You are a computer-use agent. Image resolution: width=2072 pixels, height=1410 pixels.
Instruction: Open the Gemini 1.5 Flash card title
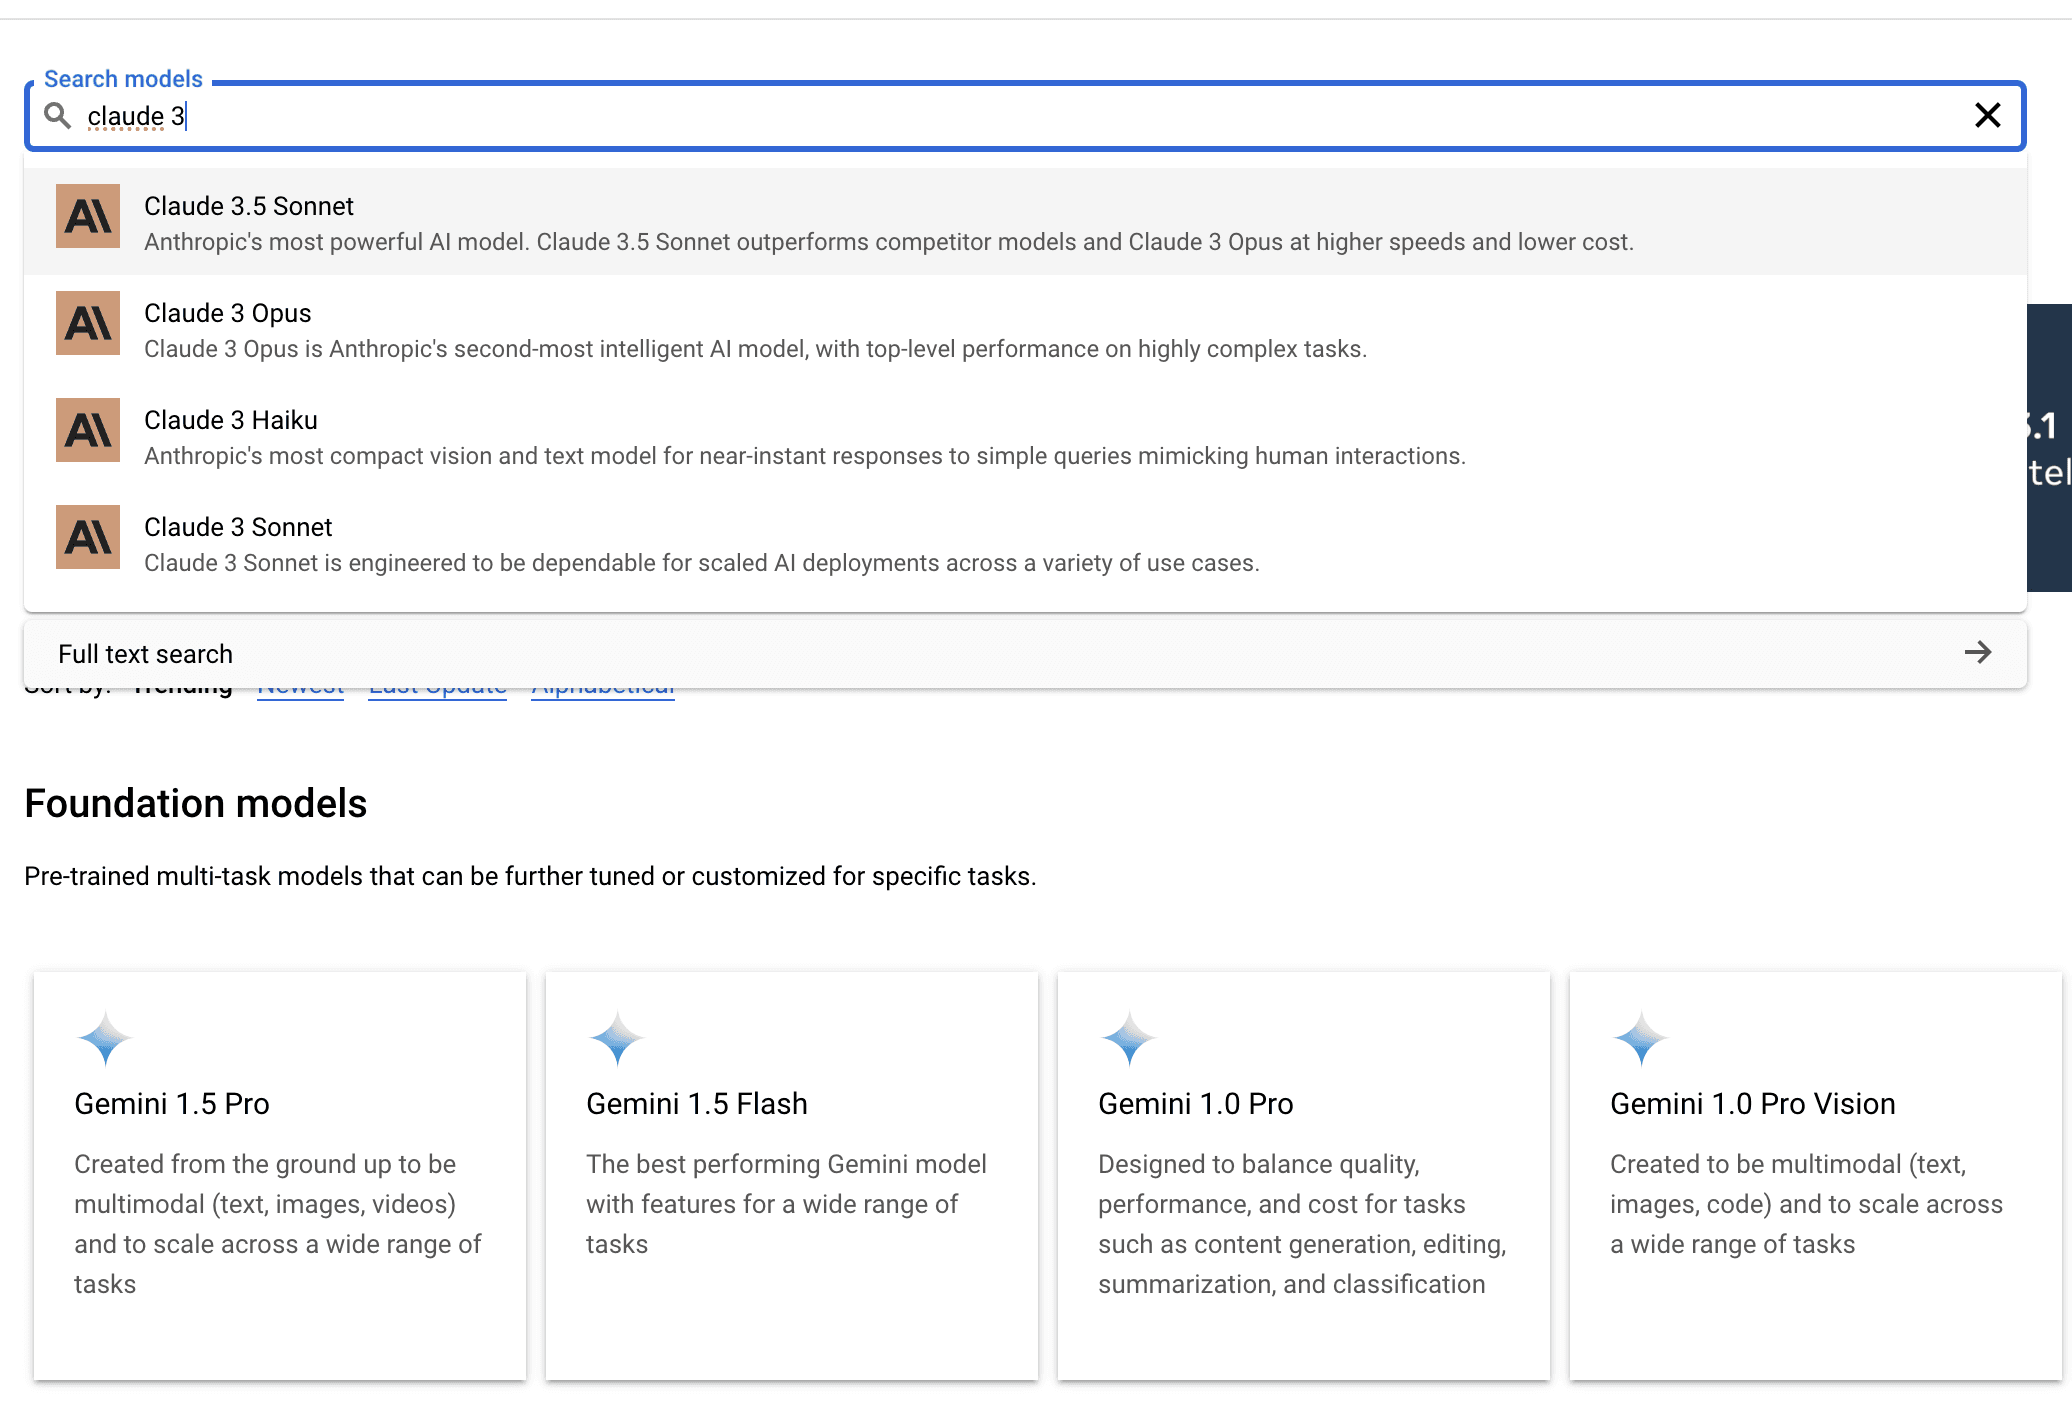pos(697,1103)
